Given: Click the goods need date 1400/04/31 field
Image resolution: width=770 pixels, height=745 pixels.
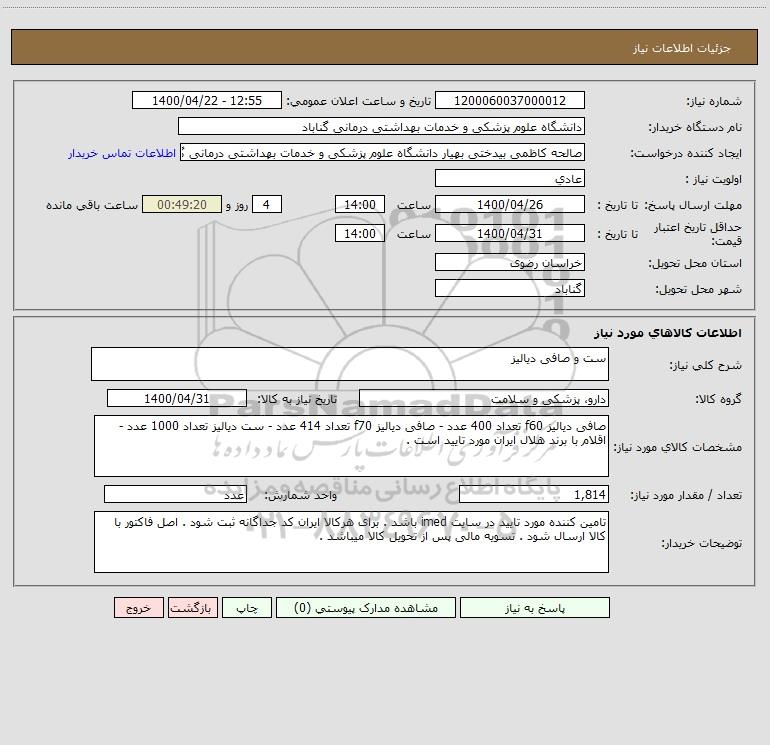Looking at the screenshot, I should click(177, 398).
